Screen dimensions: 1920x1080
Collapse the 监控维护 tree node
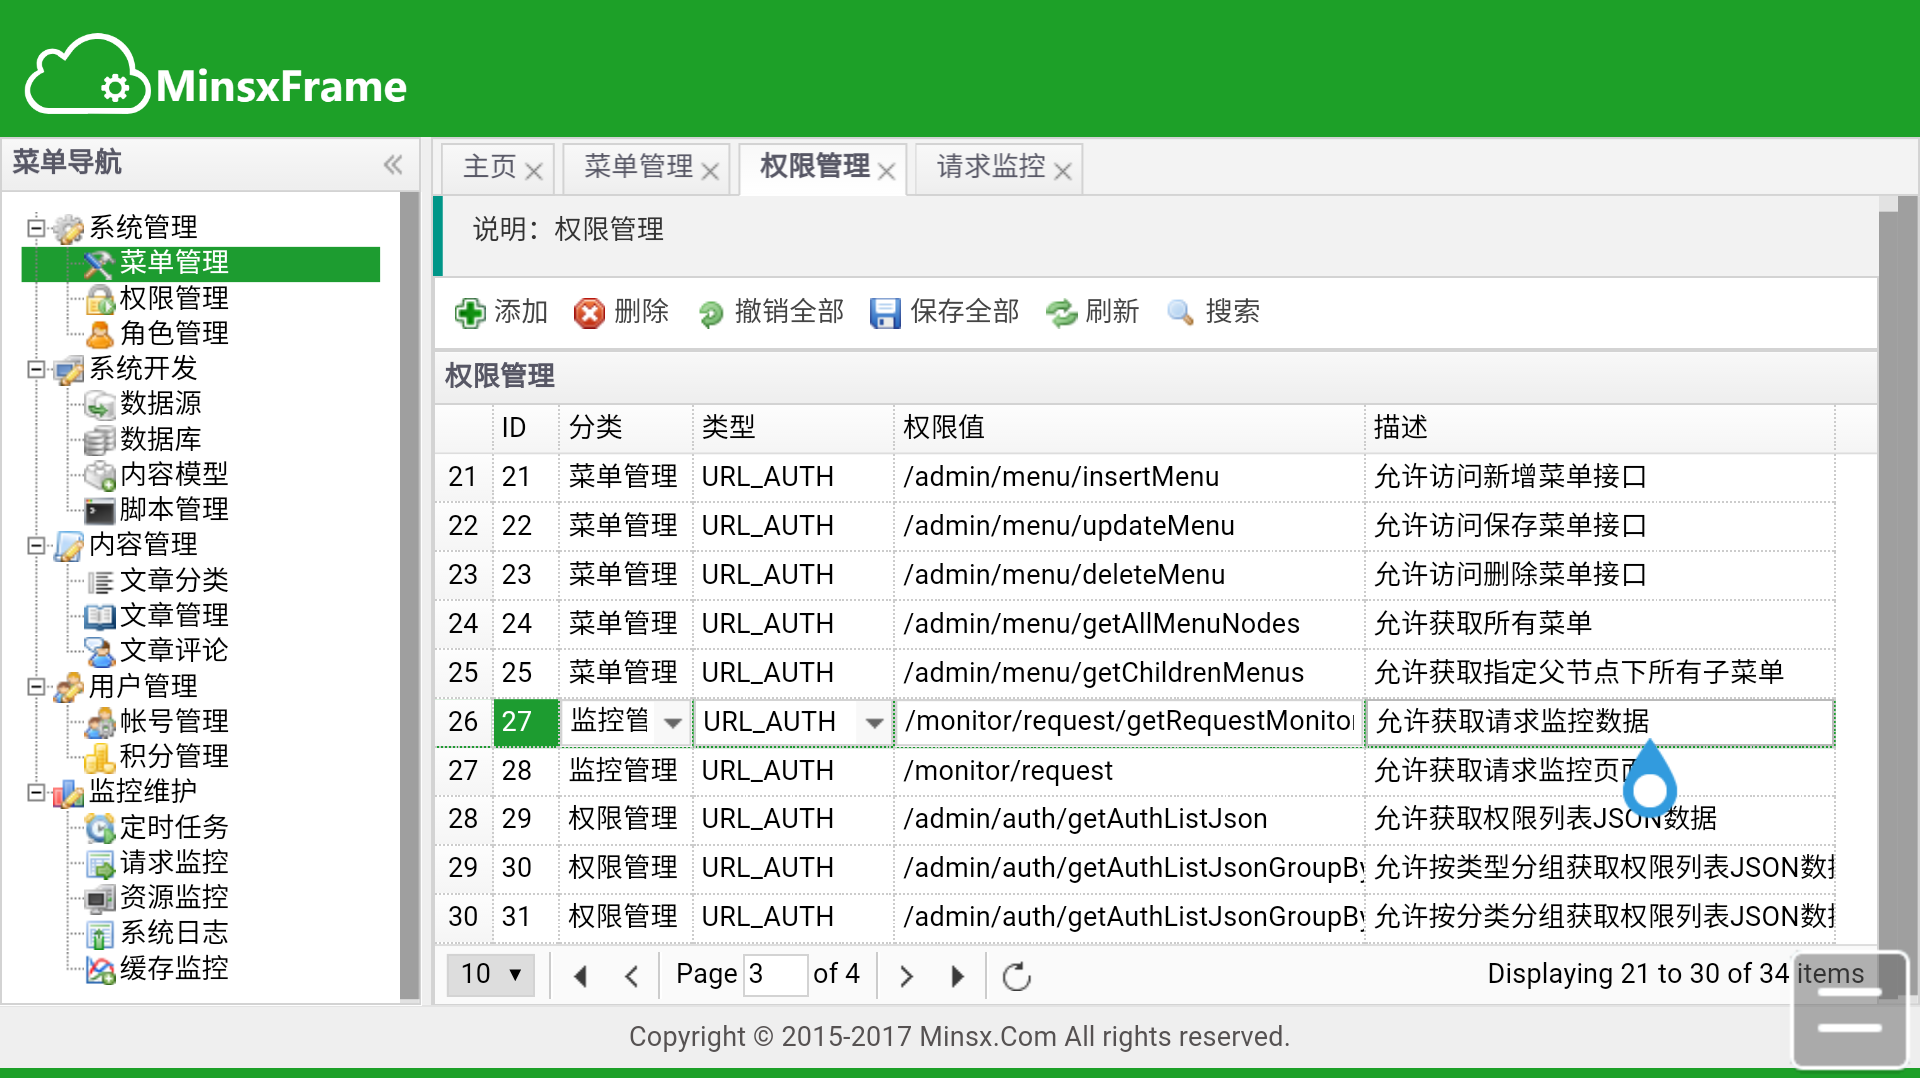click(36, 793)
